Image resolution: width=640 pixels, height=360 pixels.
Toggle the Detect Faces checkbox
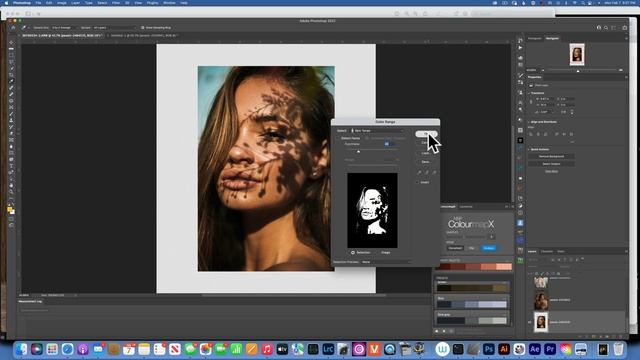[338, 138]
